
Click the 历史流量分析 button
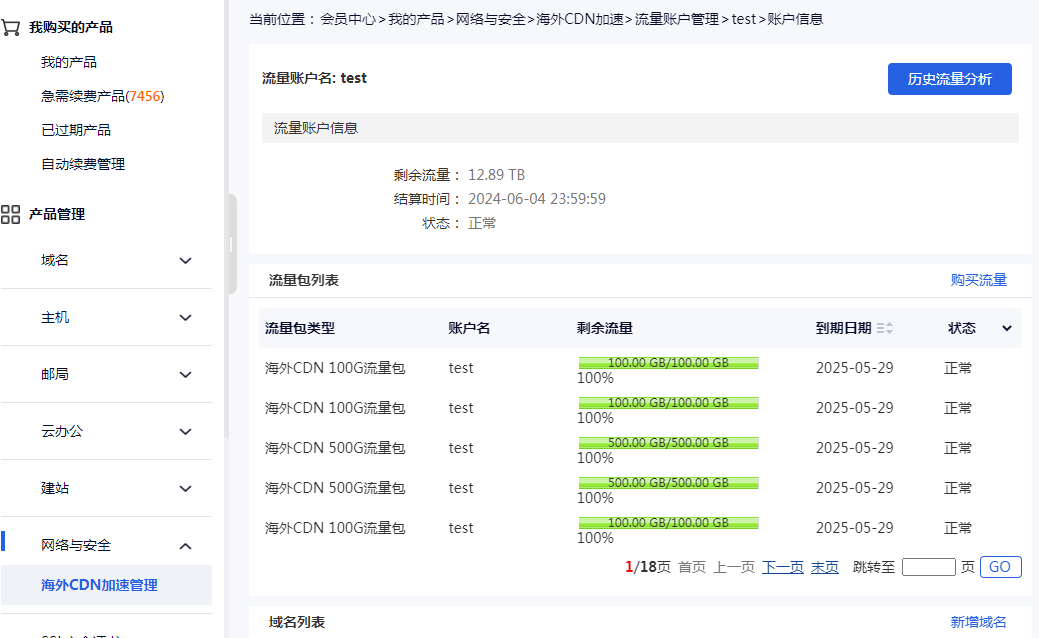pyautogui.click(x=949, y=79)
